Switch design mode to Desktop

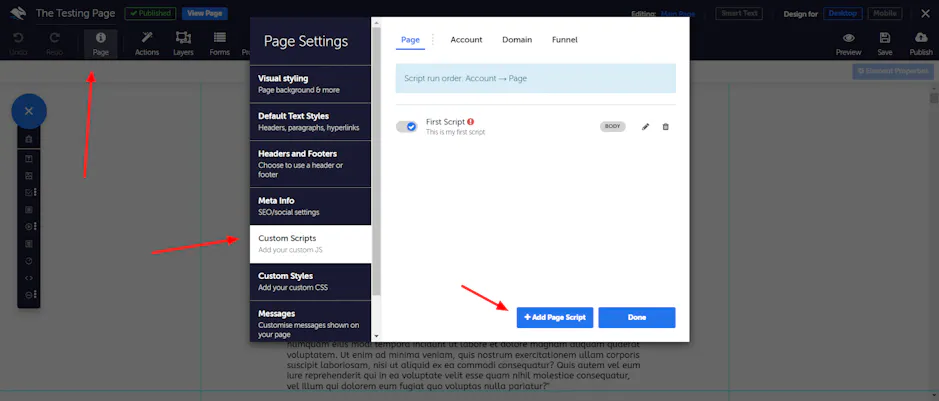click(843, 13)
